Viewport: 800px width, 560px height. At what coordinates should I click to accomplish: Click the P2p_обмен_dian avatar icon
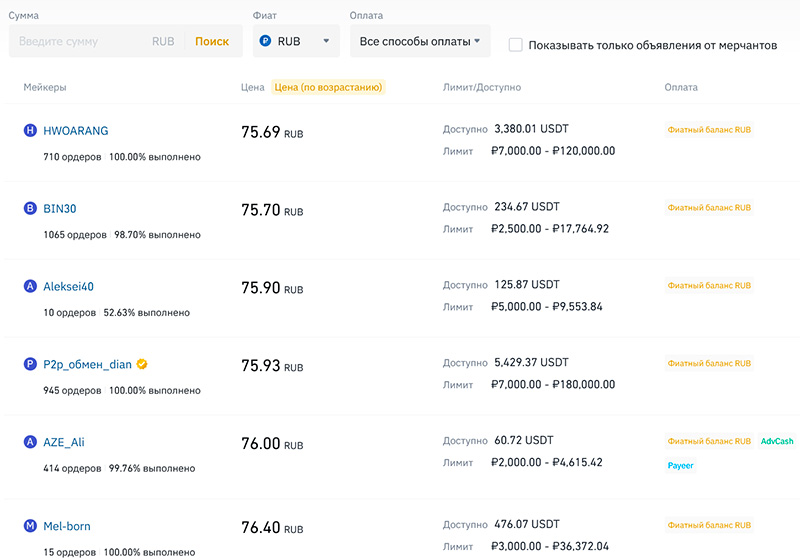pos(30,364)
